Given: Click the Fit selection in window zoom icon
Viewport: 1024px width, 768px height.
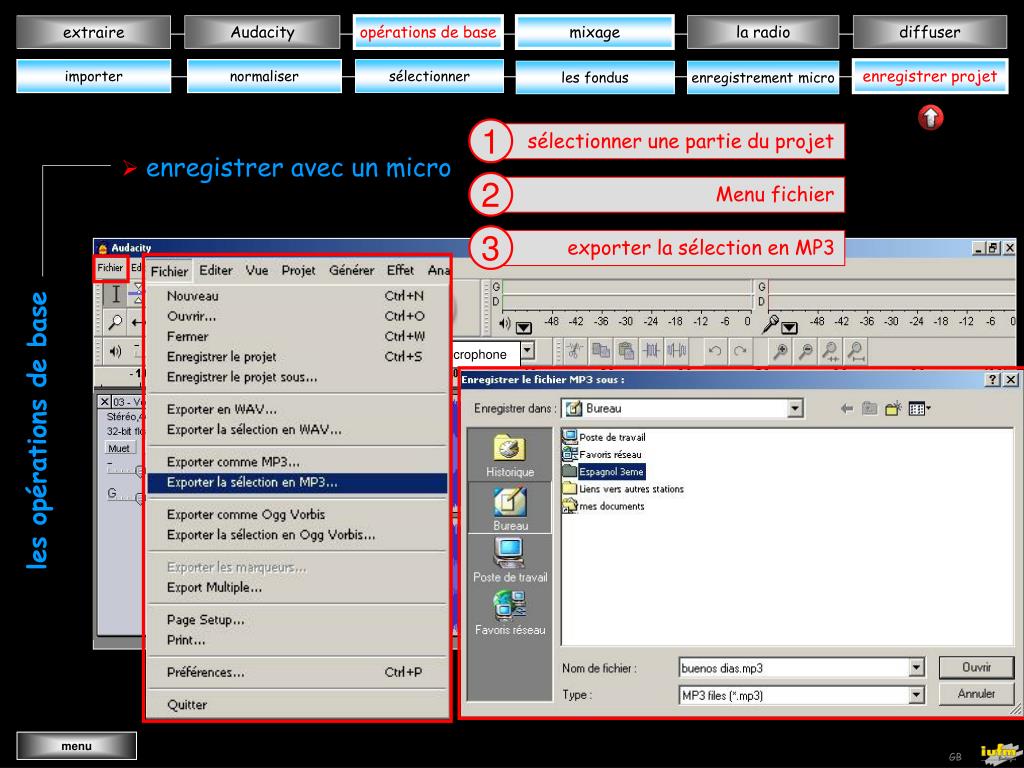Looking at the screenshot, I should (x=830, y=351).
